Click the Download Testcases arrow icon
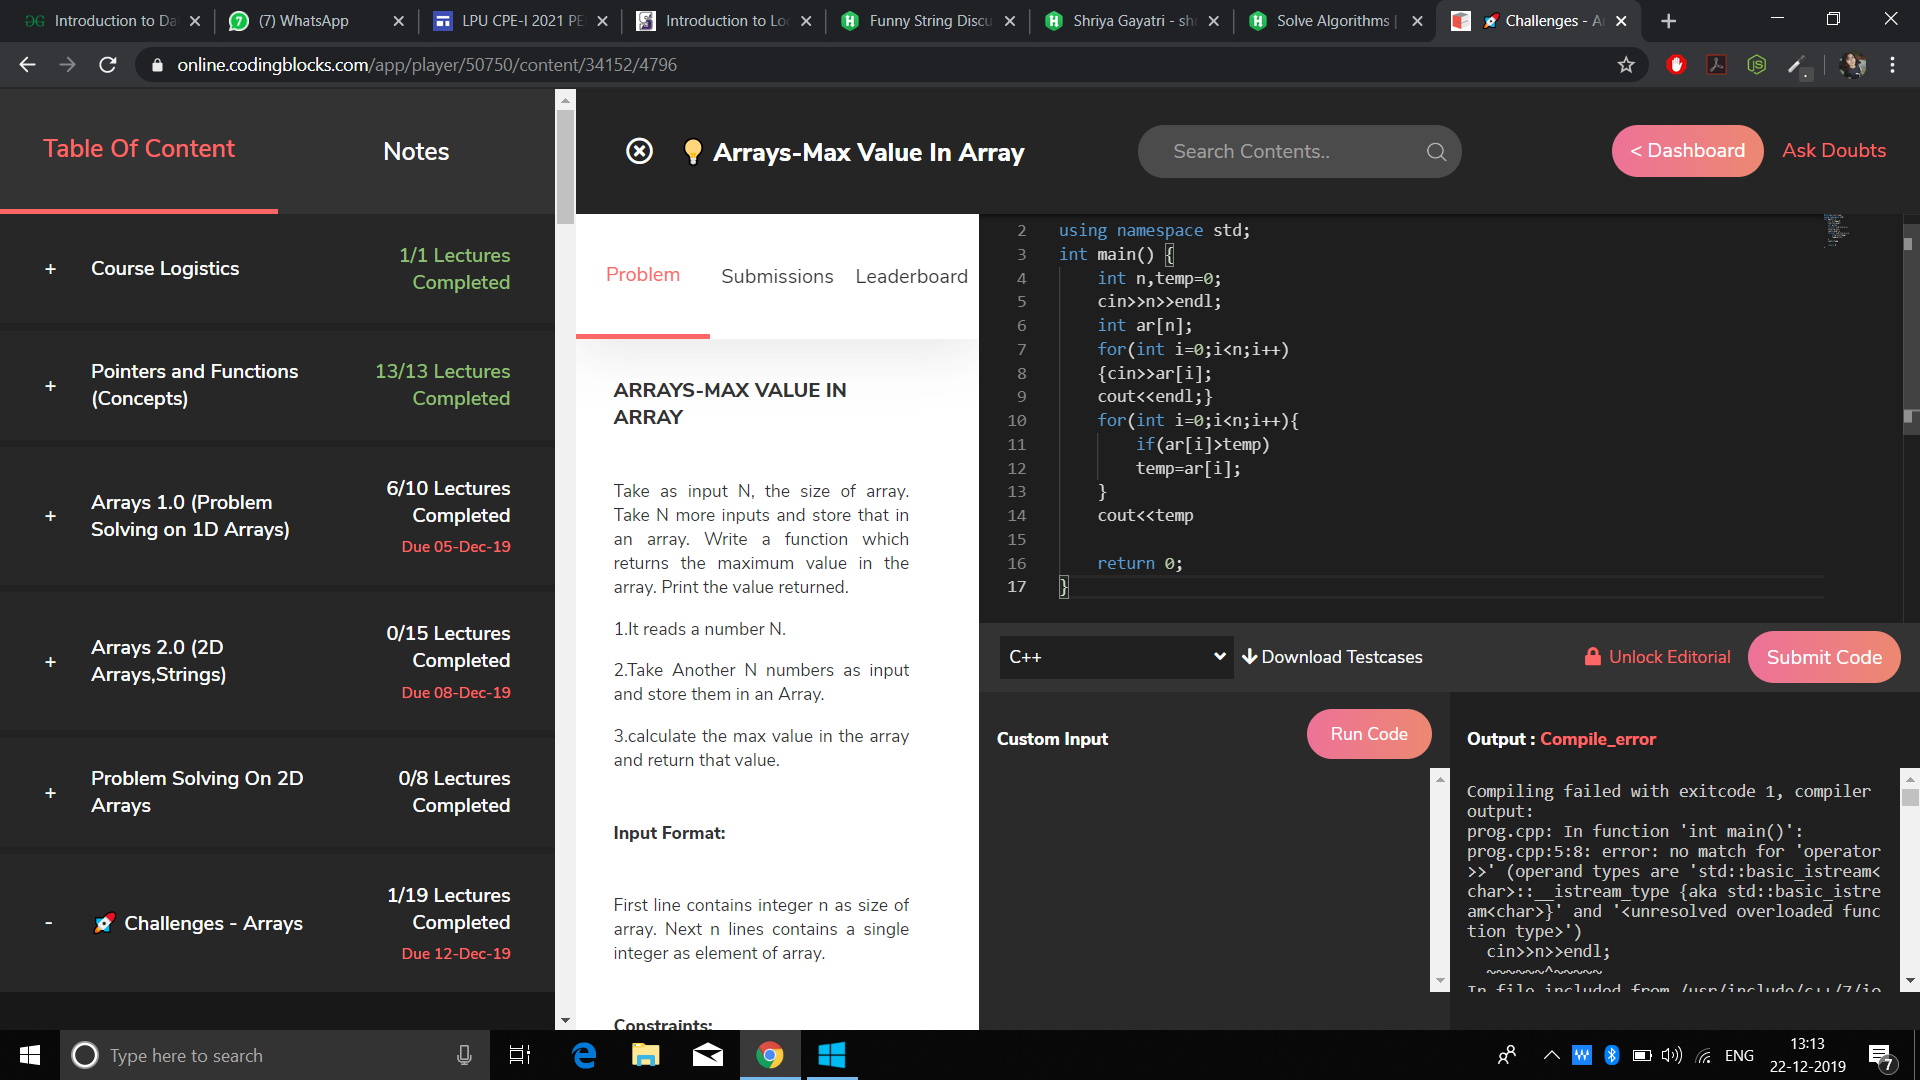This screenshot has height=1080, width=1920. coord(1249,657)
